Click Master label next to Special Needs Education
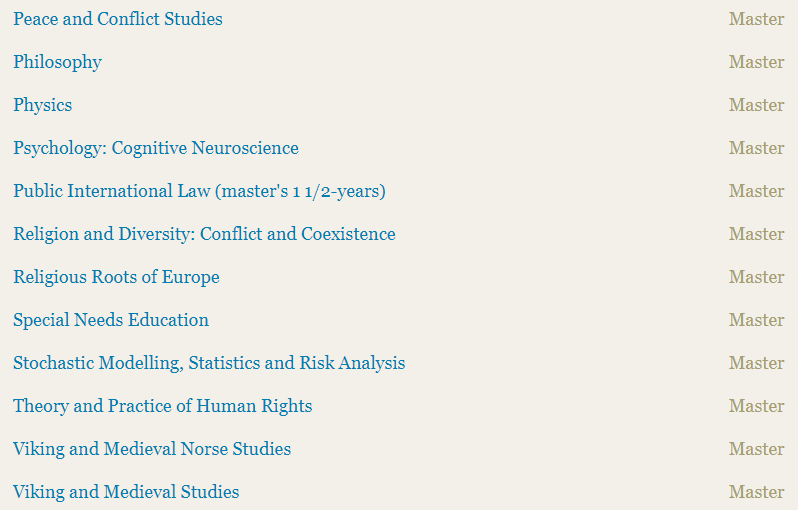The width and height of the screenshot is (798, 510). coord(756,320)
